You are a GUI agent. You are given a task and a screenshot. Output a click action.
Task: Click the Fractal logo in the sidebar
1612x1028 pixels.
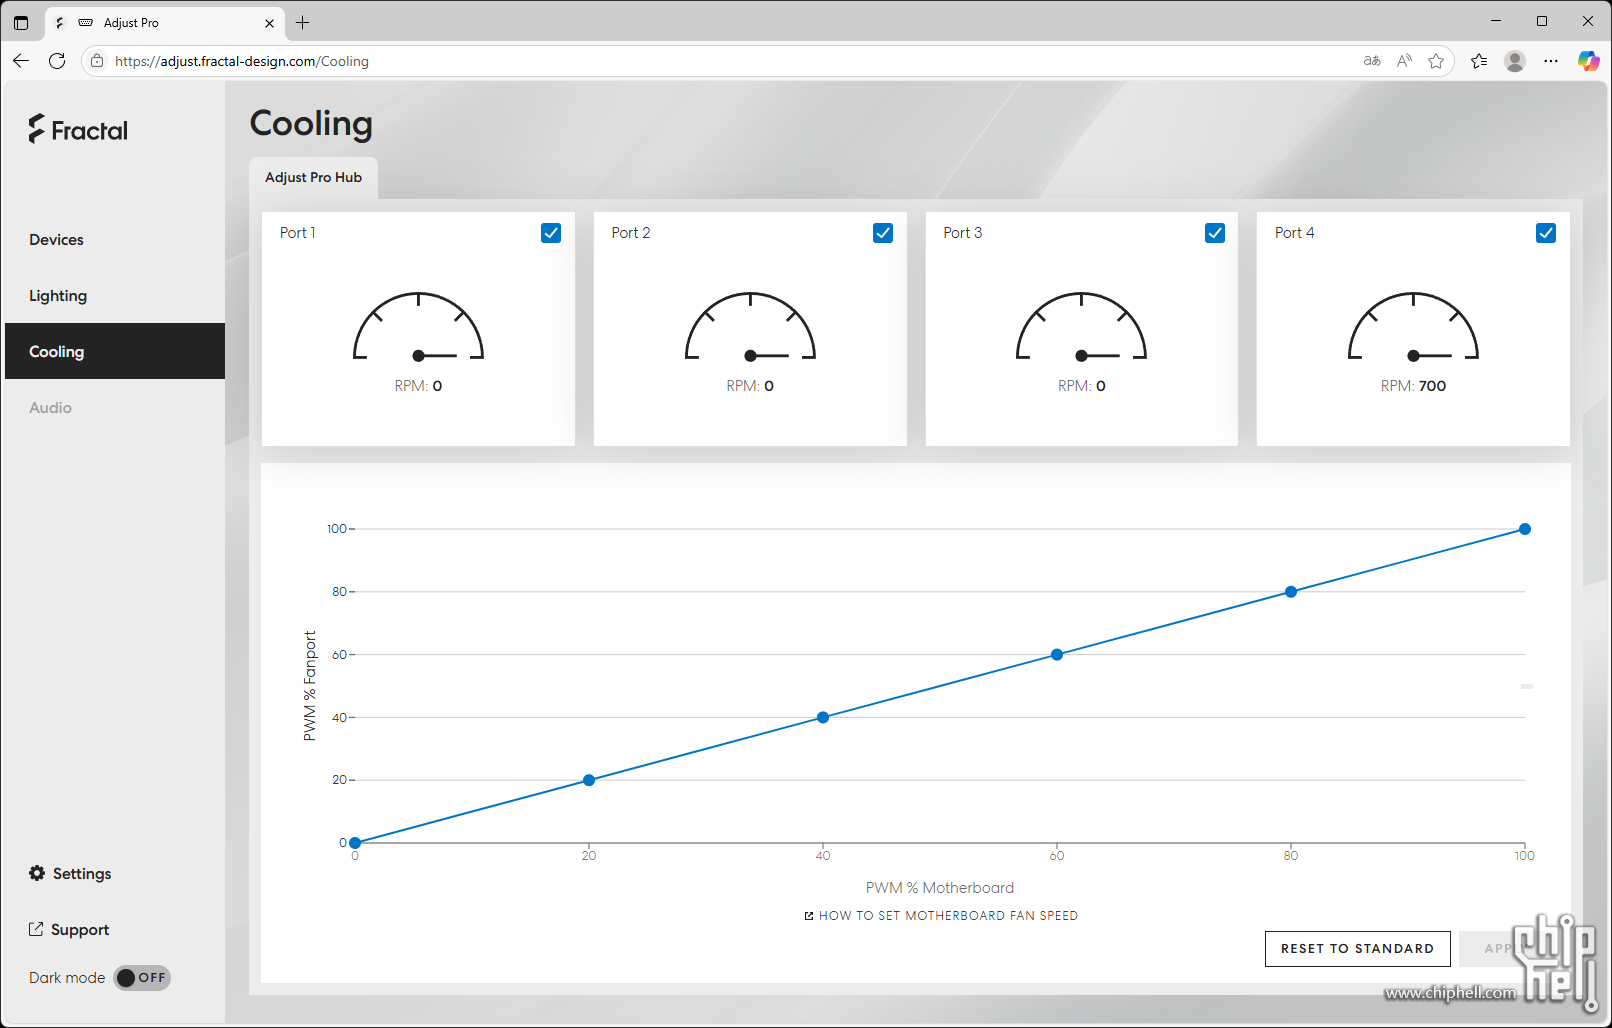click(x=78, y=130)
